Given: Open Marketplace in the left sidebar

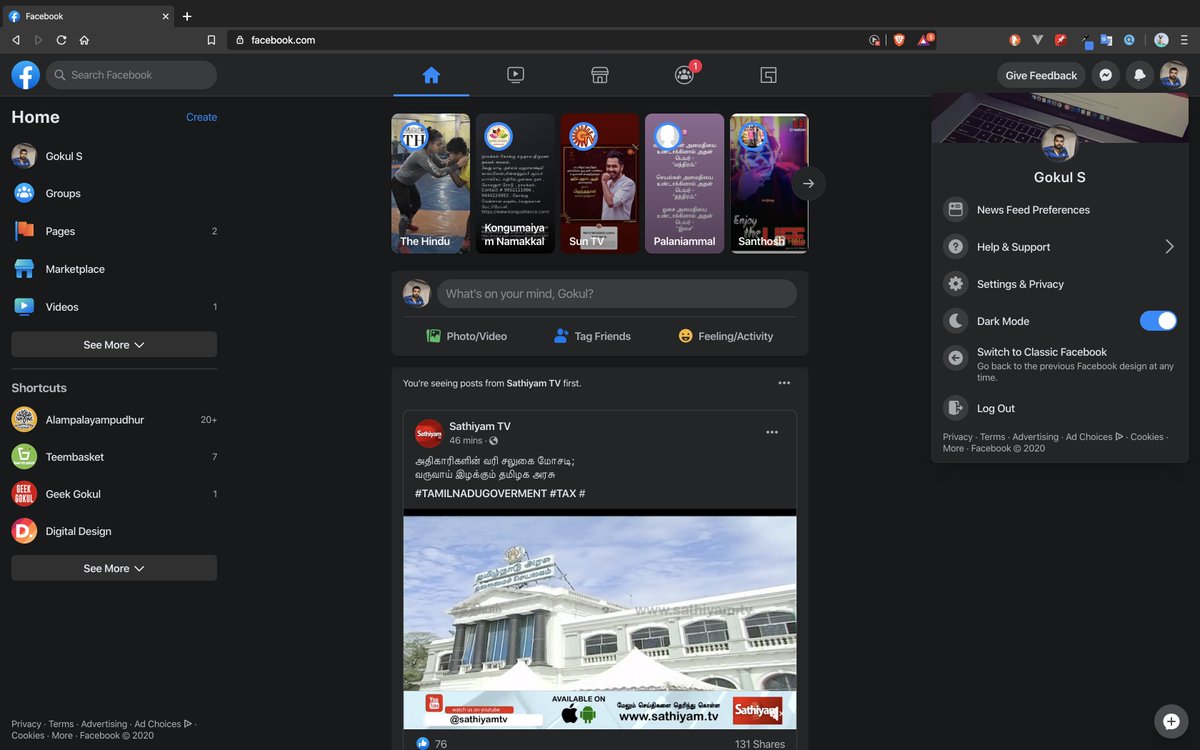Looking at the screenshot, I should [x=114, y=269].
